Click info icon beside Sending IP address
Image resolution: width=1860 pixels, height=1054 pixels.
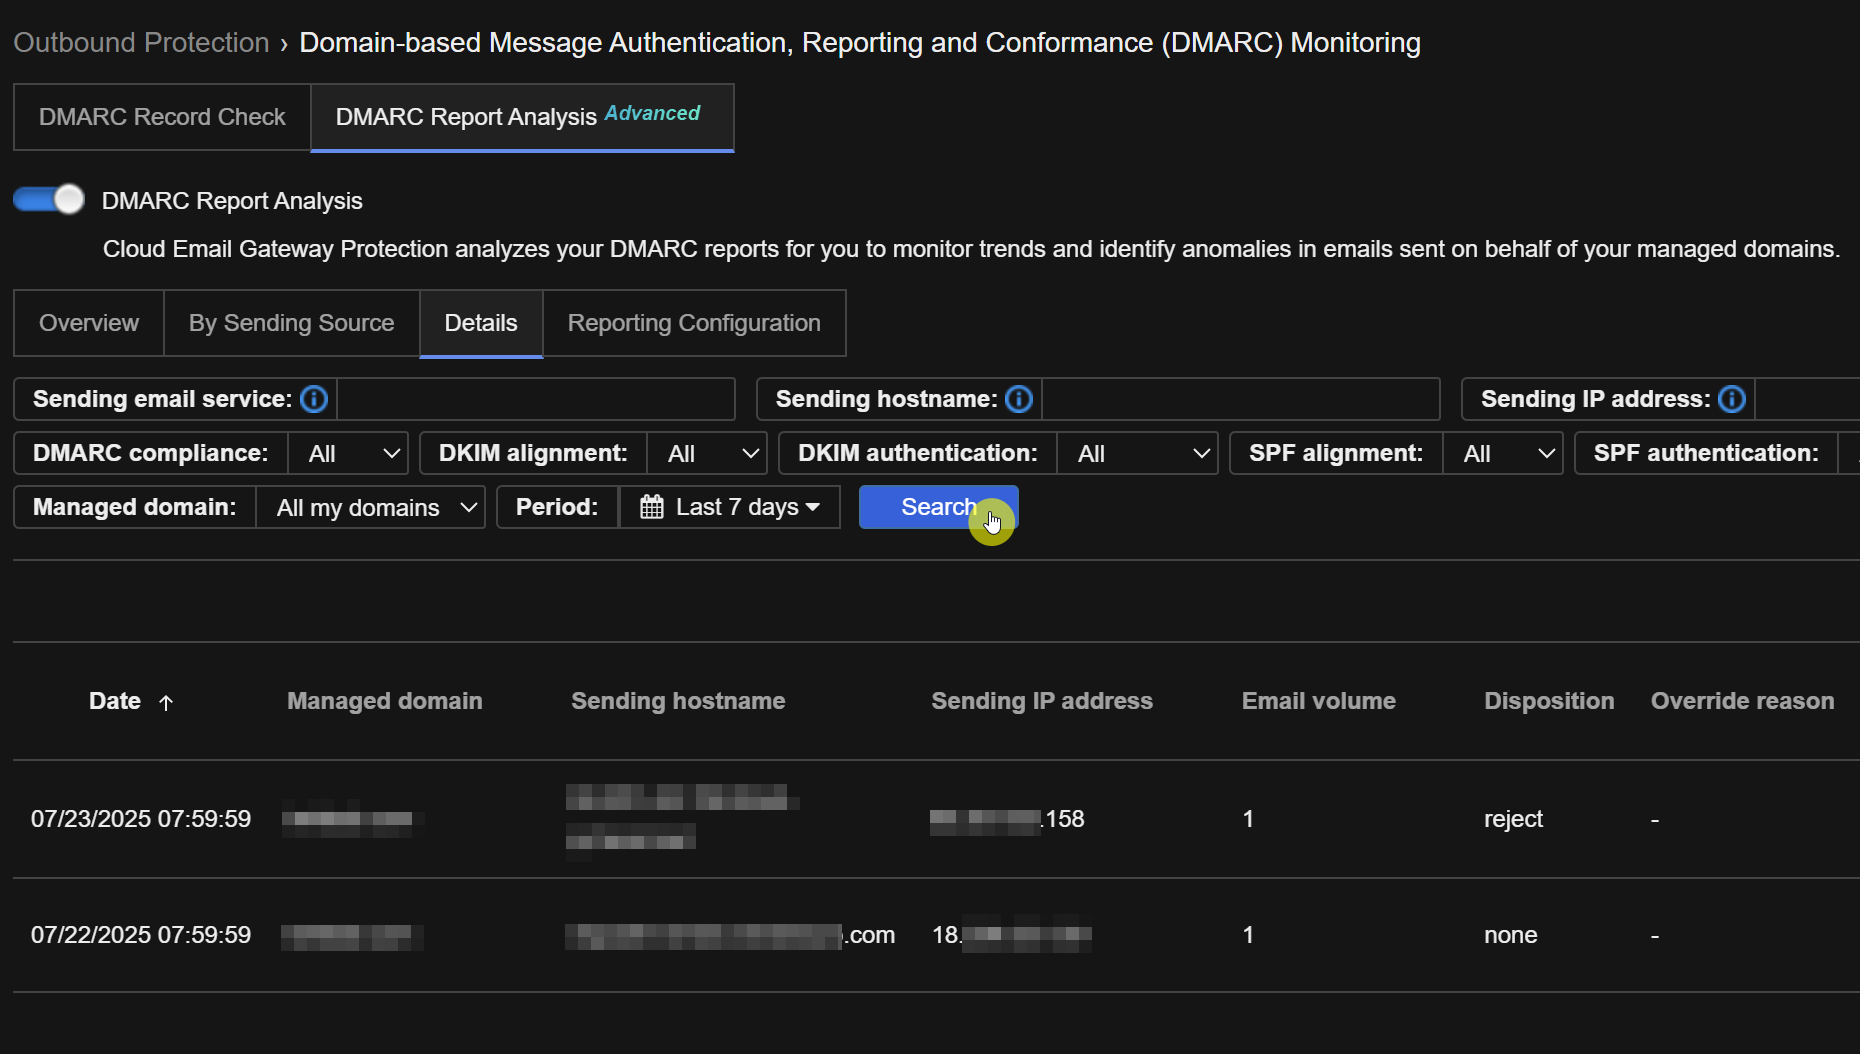[x=1732, y=399]
